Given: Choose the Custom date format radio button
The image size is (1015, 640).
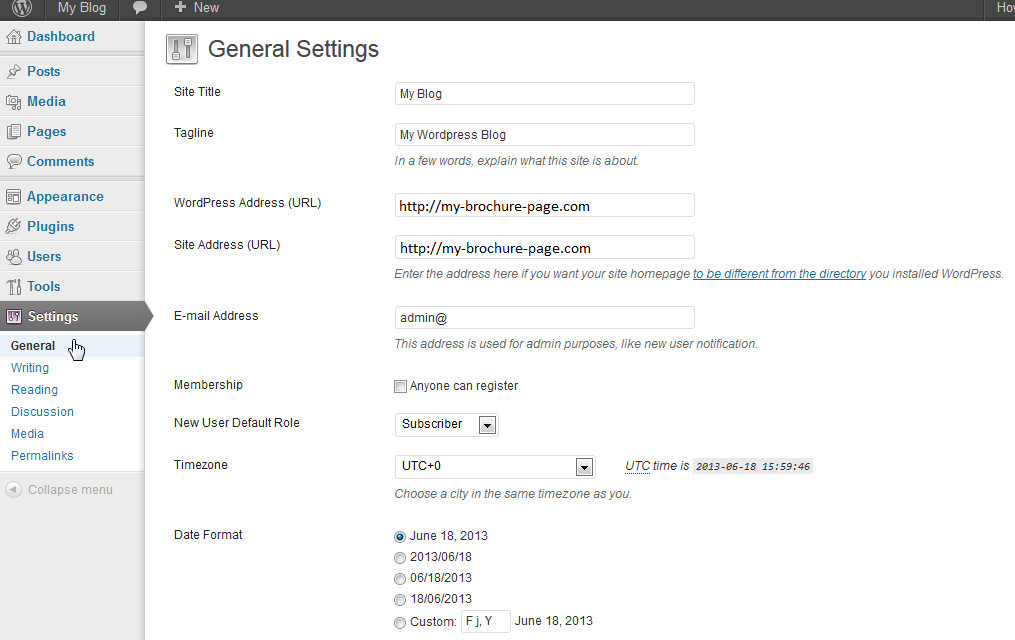Looking at the screenshot, I should (x=401, y=622).
